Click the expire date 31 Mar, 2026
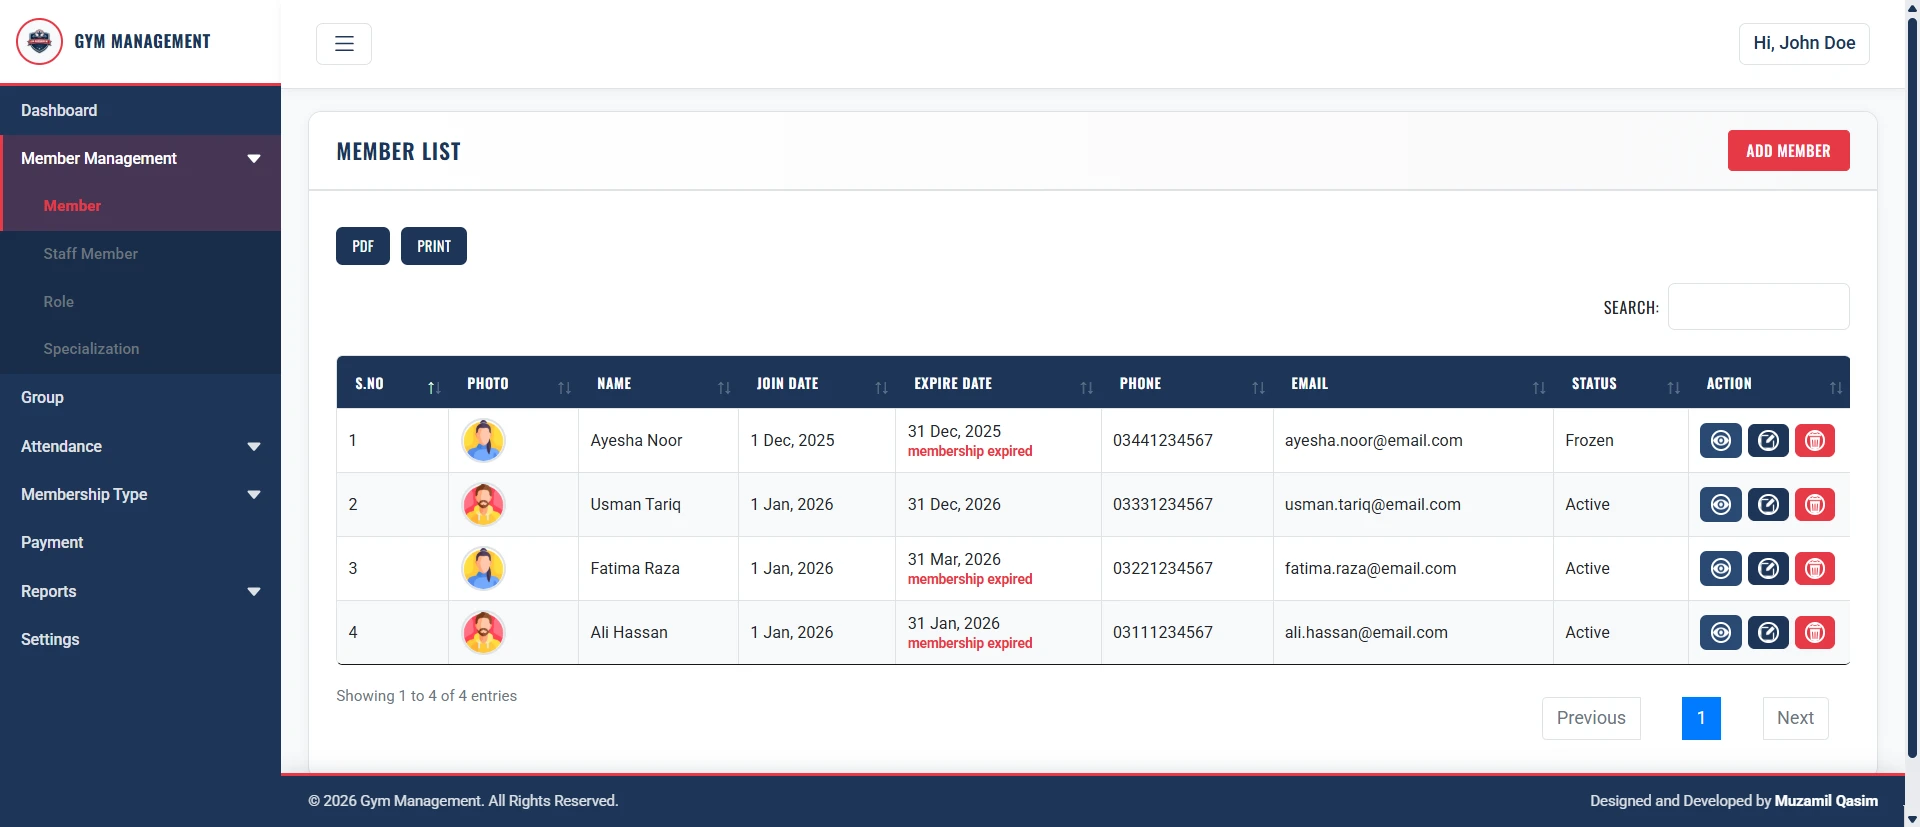This screenshot has width=1920, height=827. tap(954, 559)
